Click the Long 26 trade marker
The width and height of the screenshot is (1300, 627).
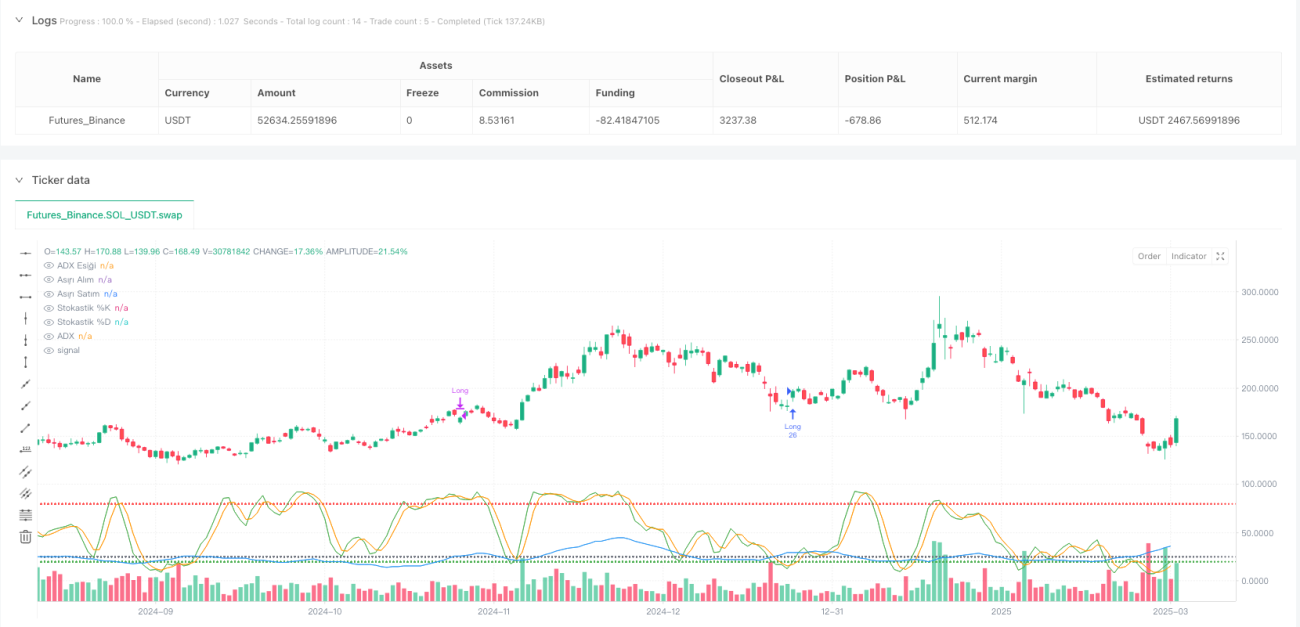click(792, 423)
